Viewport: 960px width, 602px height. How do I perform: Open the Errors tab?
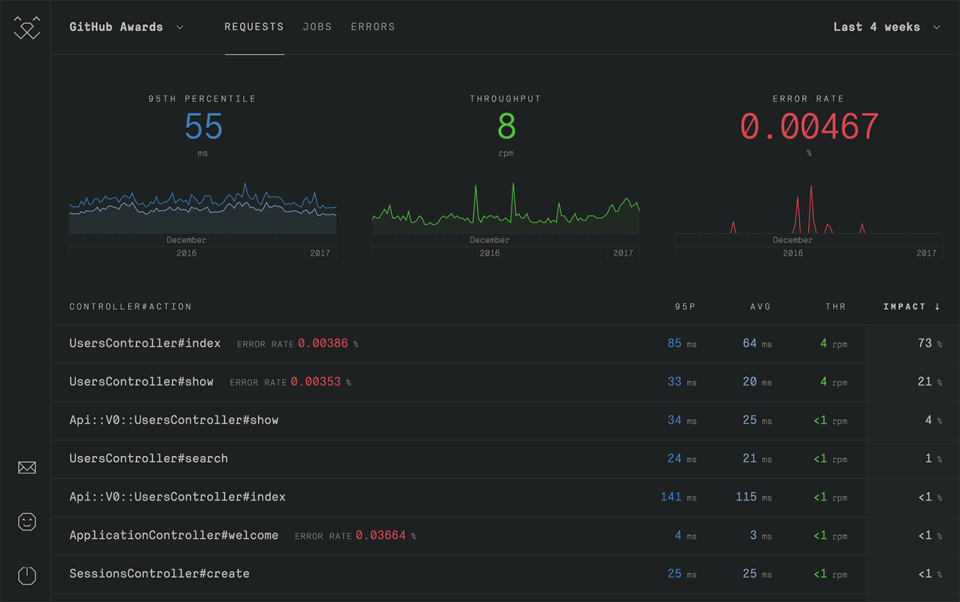(372, 27)
